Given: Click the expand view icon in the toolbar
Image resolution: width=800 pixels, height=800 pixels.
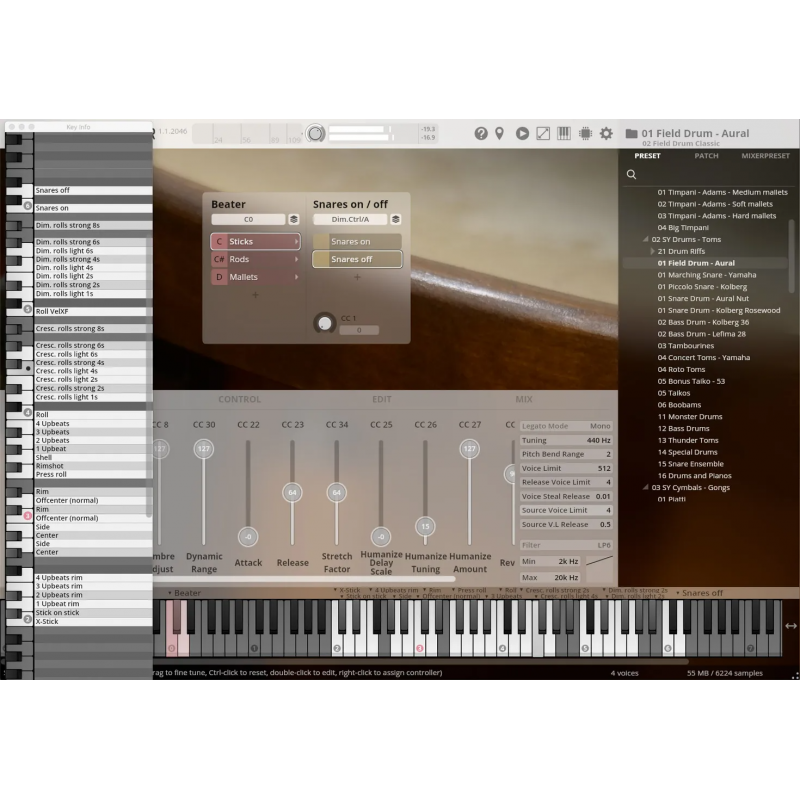Looking at the screenshot, I should click(x=544, y=132).
